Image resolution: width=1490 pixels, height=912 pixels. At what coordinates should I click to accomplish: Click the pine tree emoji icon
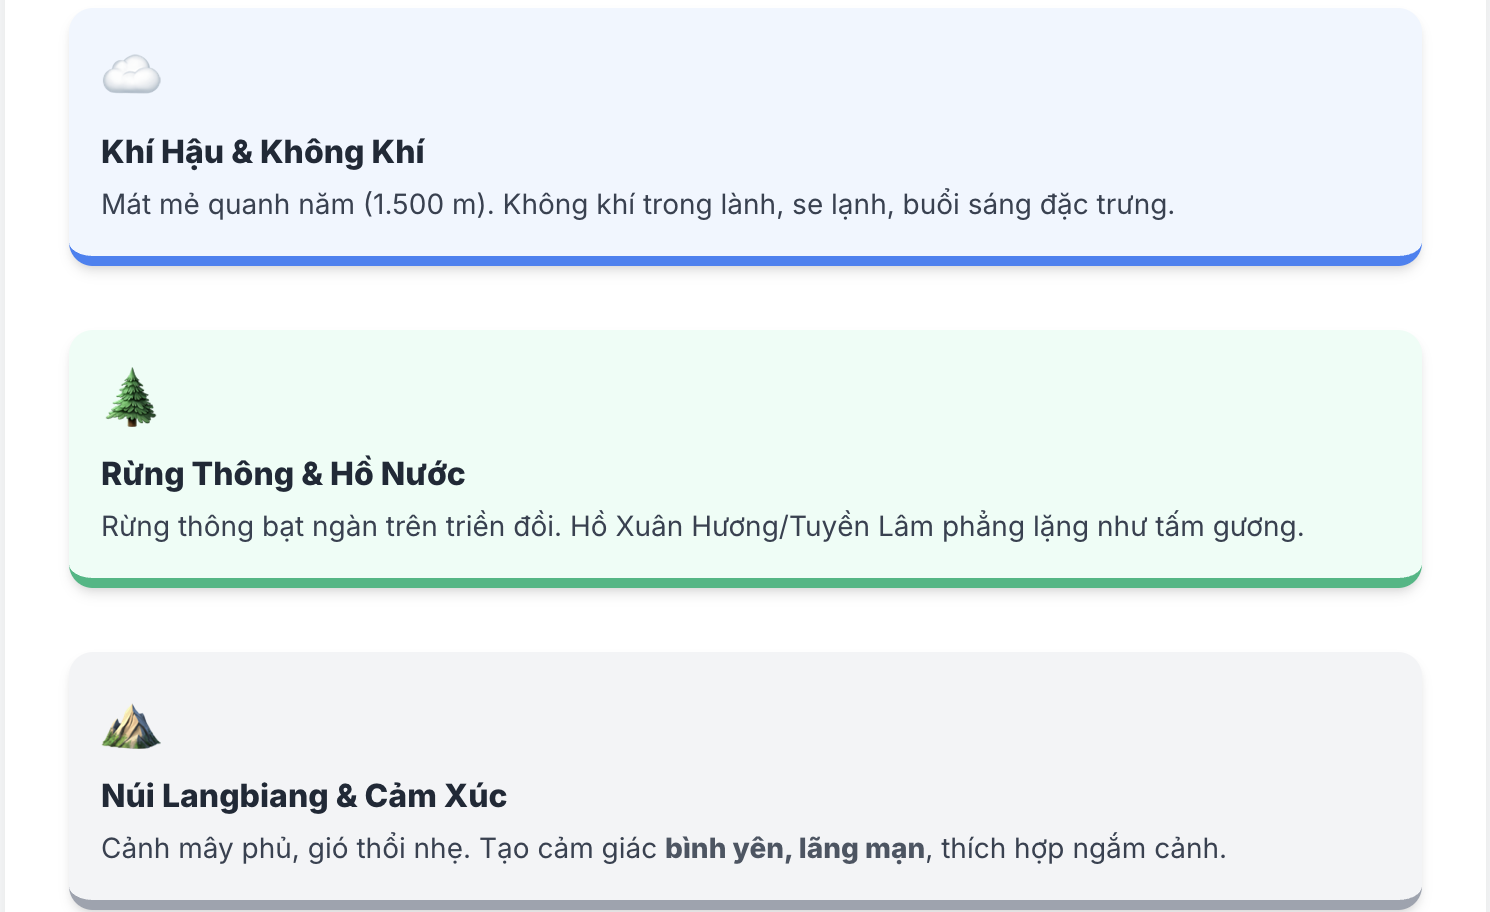(131, 397)
